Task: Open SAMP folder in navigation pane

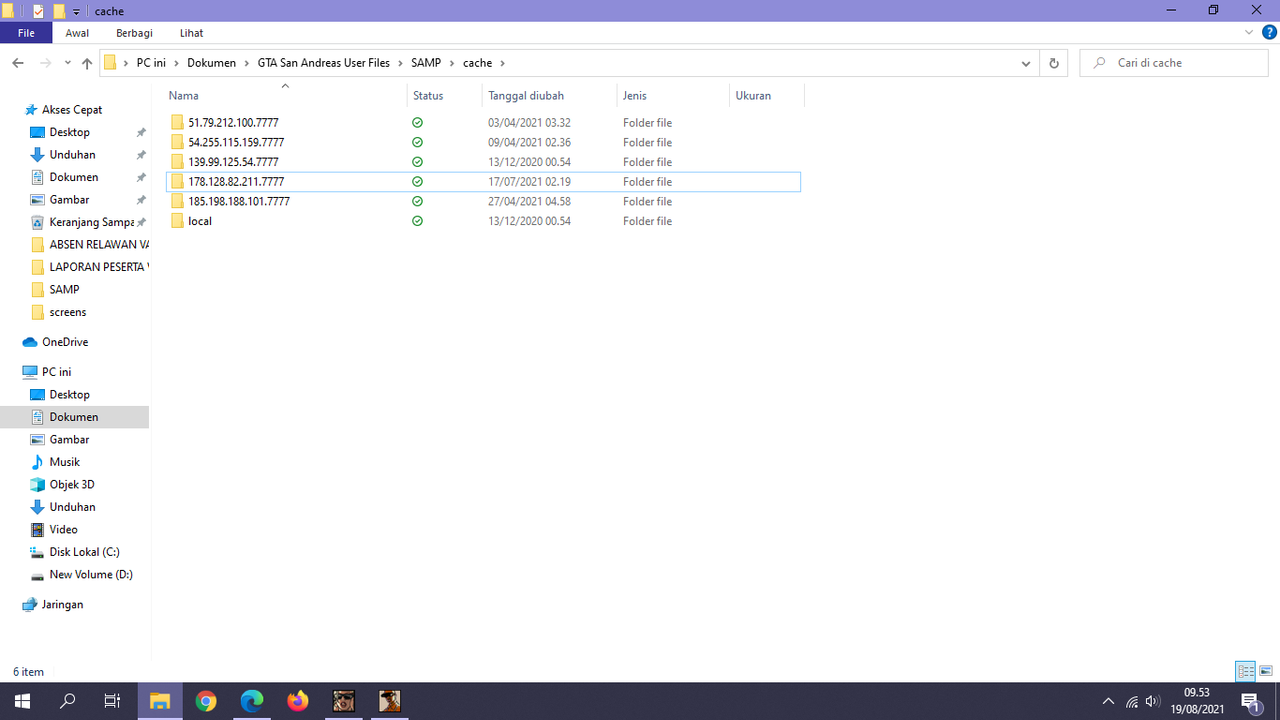Action: [64, 290]
